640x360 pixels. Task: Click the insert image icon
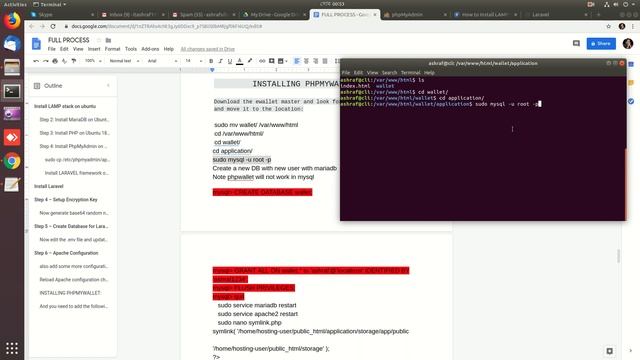[282, 61]
